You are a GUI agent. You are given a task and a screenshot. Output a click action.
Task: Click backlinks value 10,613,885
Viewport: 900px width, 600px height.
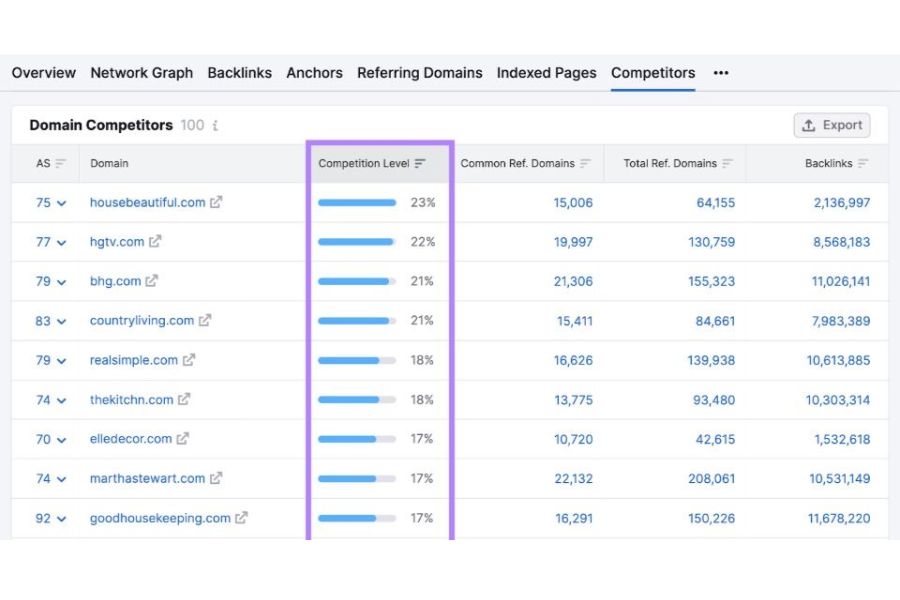click(839, 361)
